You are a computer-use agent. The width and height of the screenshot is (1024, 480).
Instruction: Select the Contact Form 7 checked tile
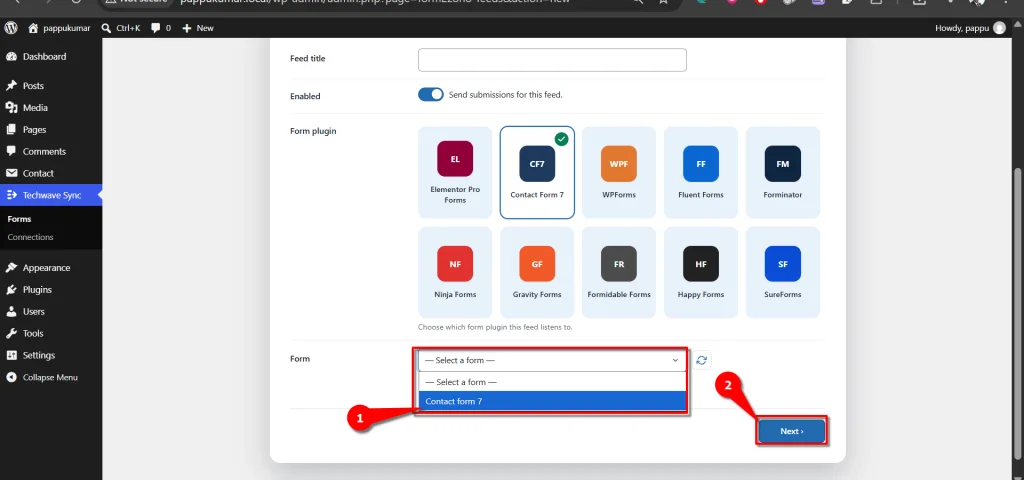pyautogui.click(x=537, y=172)
